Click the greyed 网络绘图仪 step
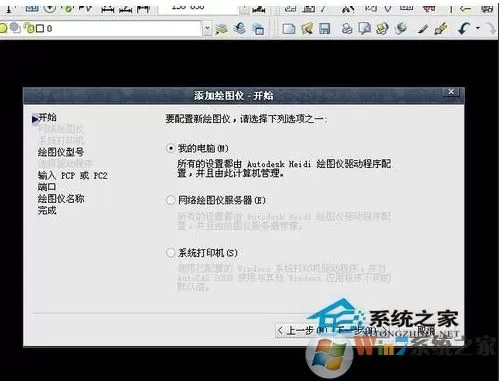The width and height of the screenshot is (503, 381). (61, 129)
